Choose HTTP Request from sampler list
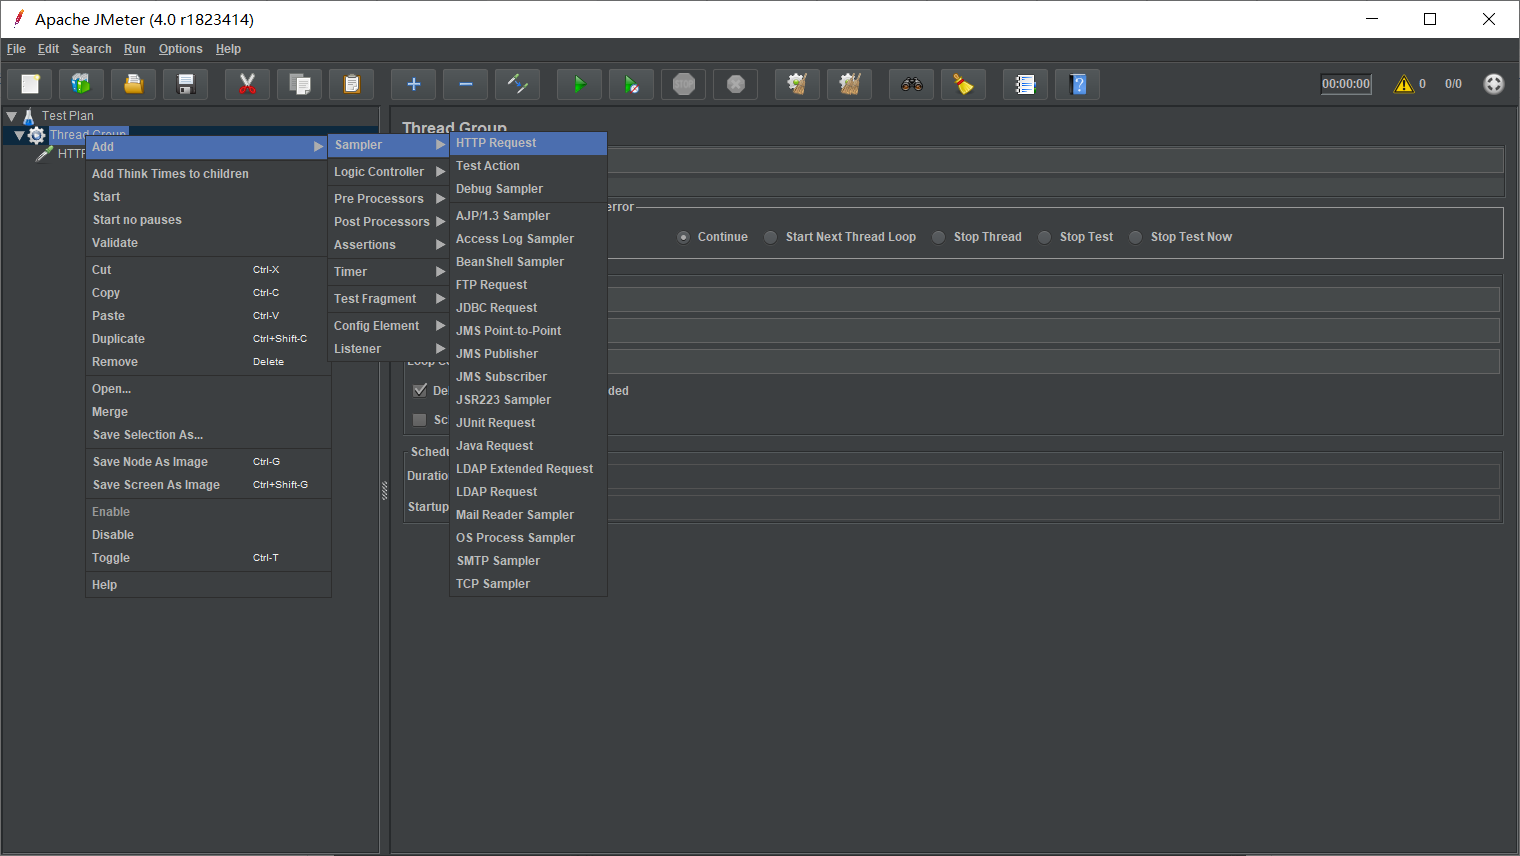Viewport: 1520px width, 856px height. [528, 143]
